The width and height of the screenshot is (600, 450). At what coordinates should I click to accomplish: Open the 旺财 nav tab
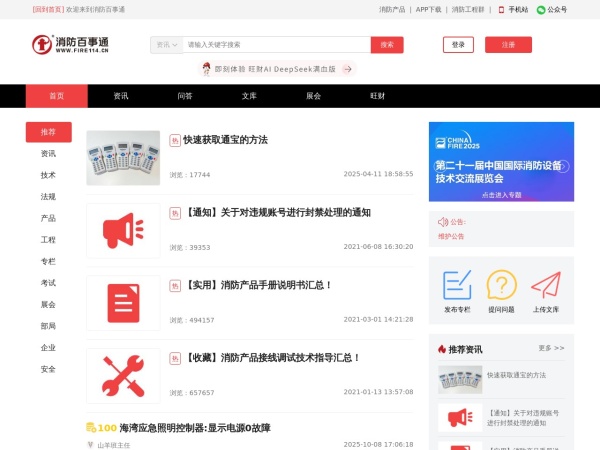[x=377, y=96]
